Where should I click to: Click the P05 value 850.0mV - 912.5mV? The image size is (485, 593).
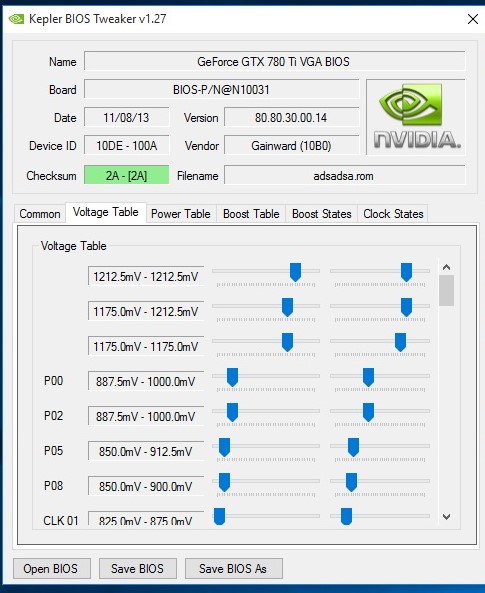click(x=146, y=451)
